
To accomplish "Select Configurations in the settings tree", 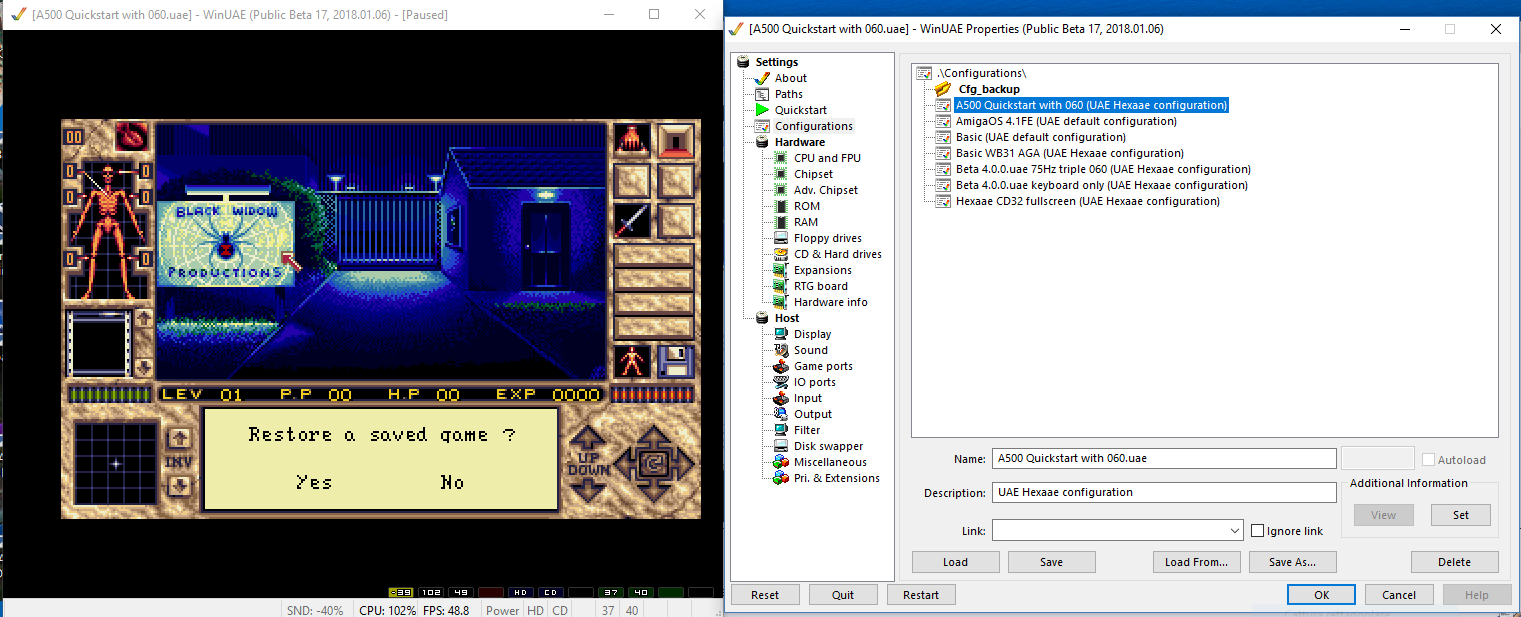I will click(814, 126).
